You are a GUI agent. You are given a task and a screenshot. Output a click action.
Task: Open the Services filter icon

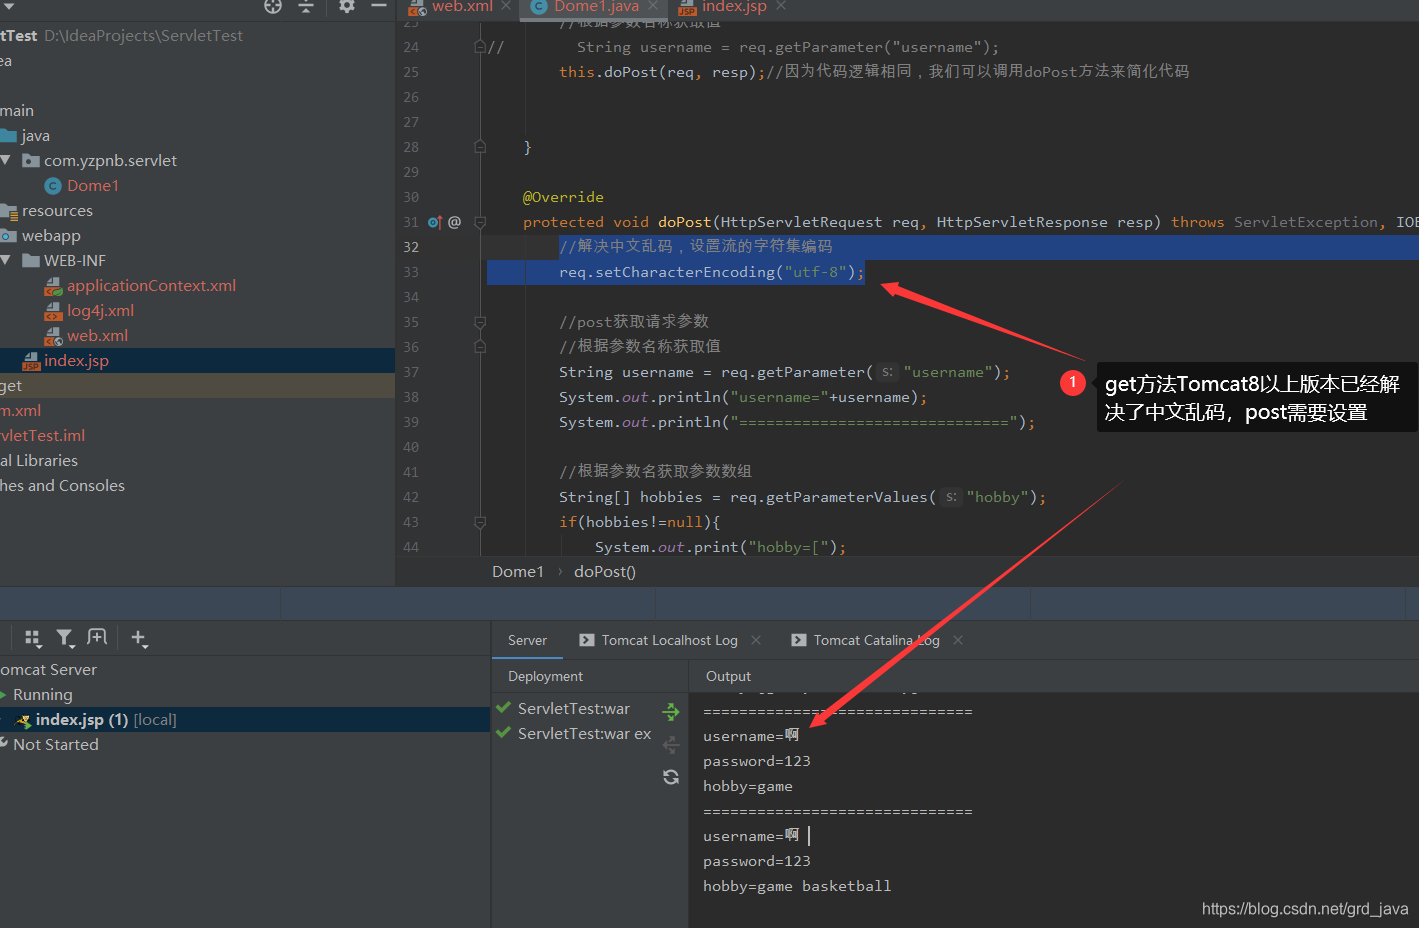pyautogui.click(x=65, y=638)
